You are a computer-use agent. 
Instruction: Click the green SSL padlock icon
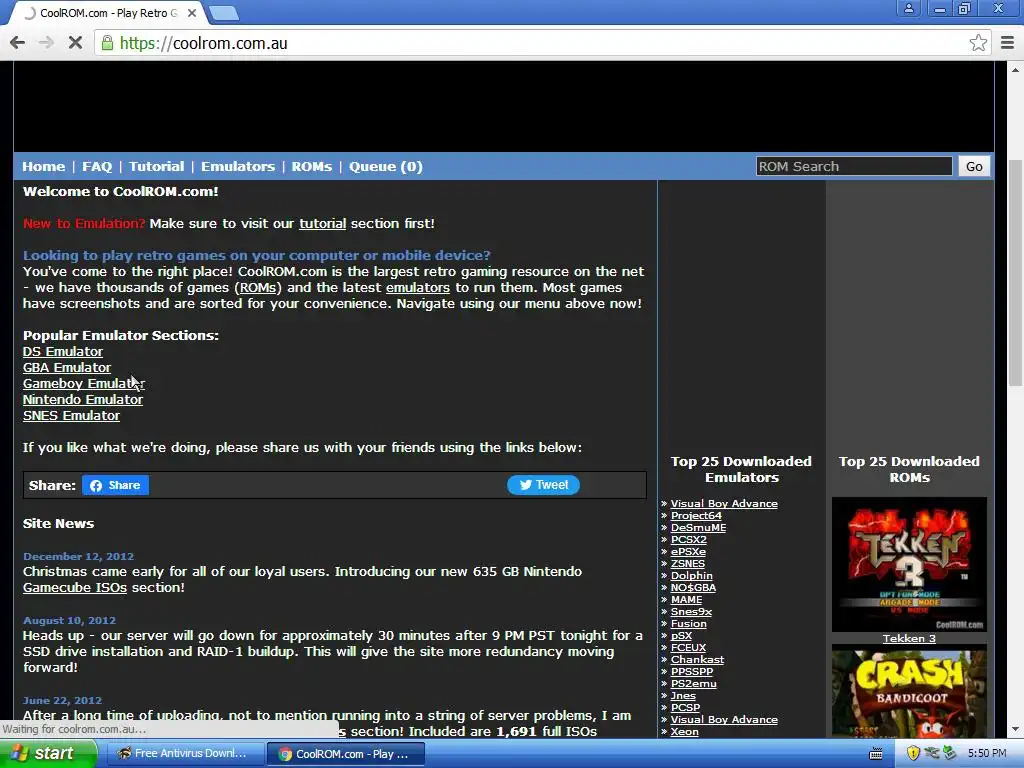tap(106, 43)
